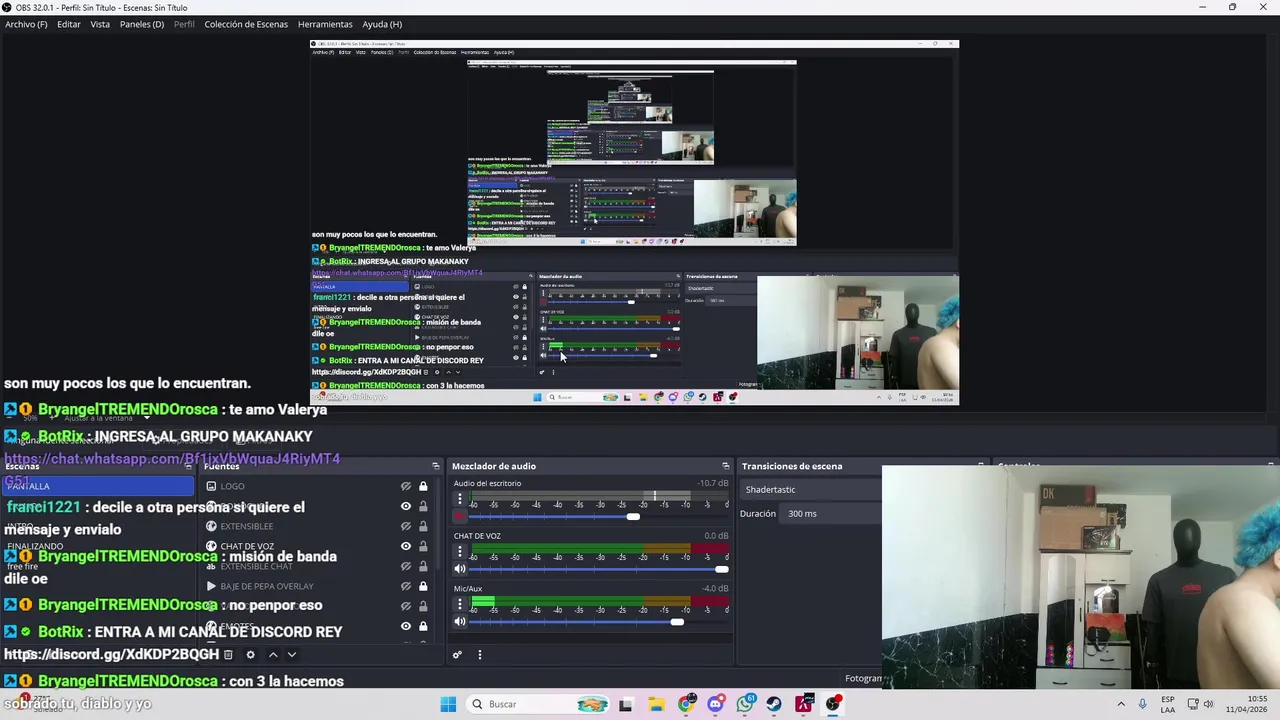Open the Ayuda (H) menu
This screenshot has width=1280, height=720.
(x=382, y=24)
